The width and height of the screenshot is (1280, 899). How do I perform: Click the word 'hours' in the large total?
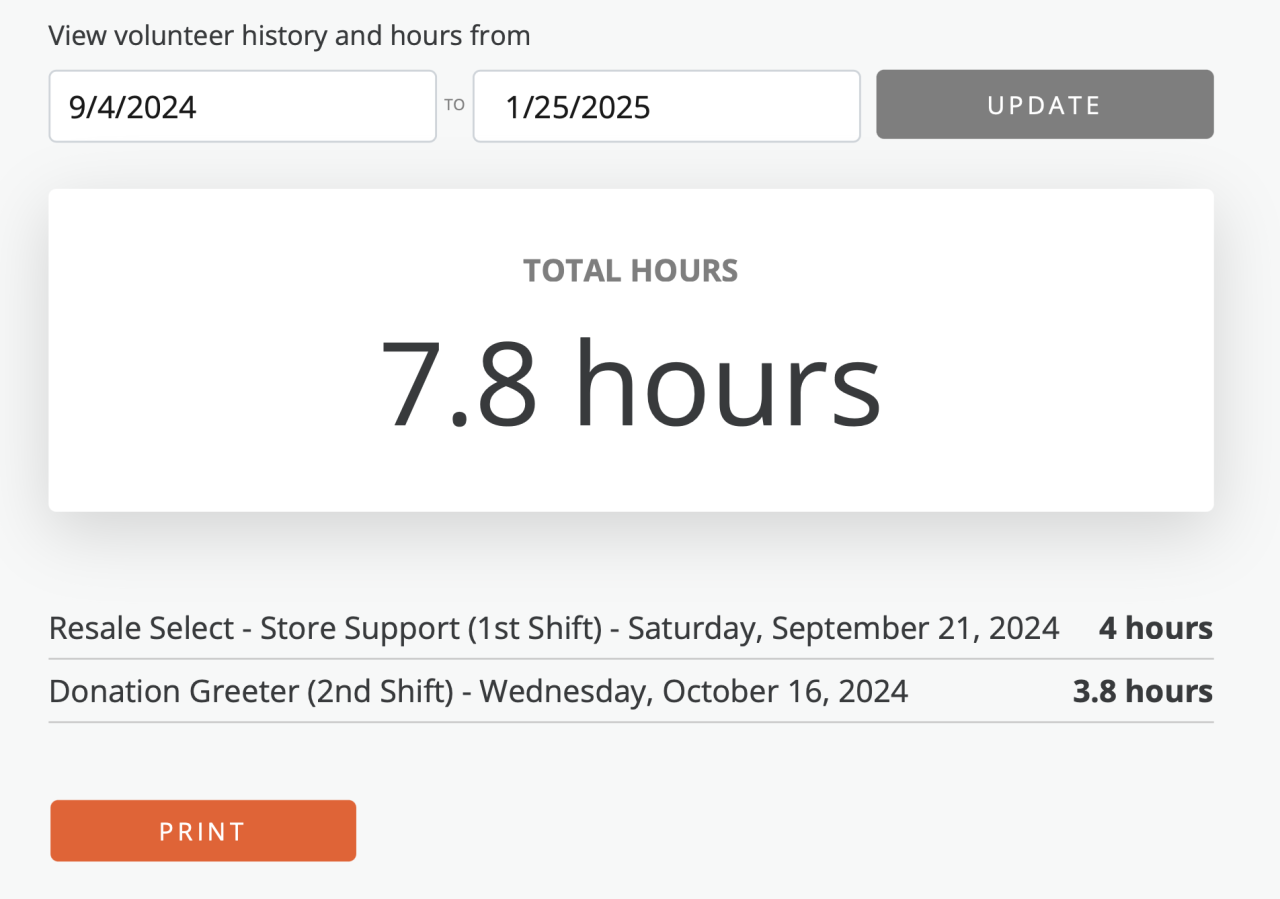(728, 384)
